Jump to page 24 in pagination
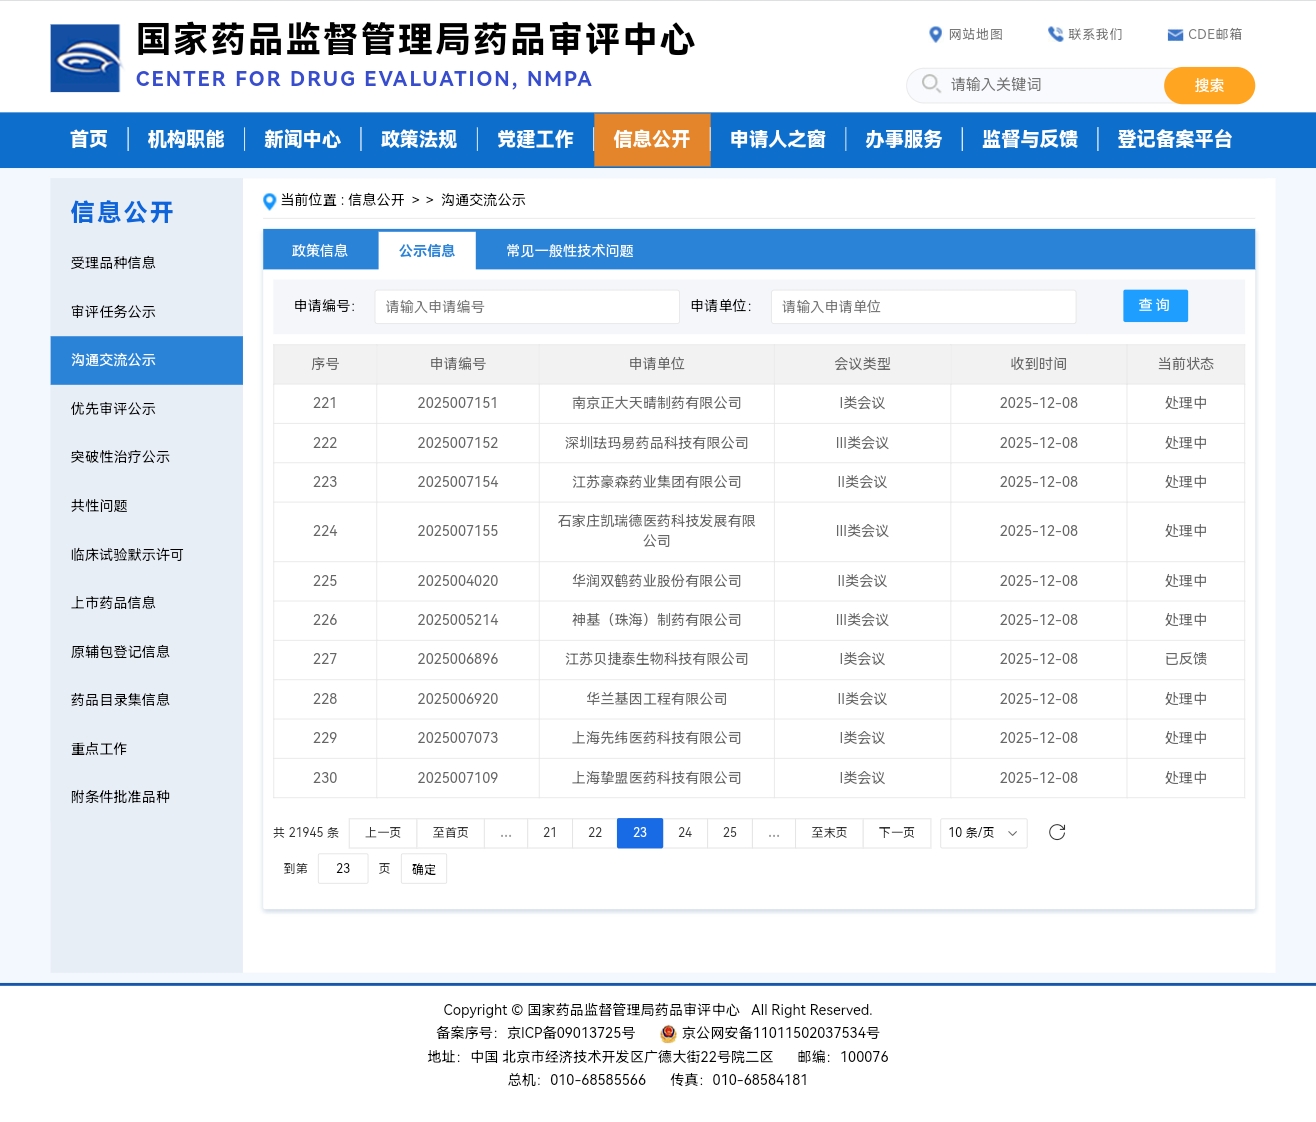 coord(685,832)
